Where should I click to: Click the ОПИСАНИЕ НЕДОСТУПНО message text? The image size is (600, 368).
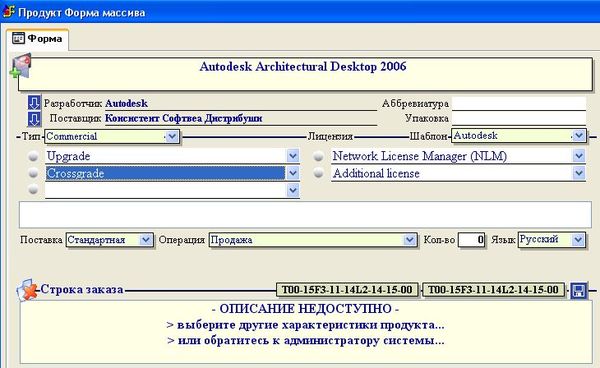click(305, 309)
